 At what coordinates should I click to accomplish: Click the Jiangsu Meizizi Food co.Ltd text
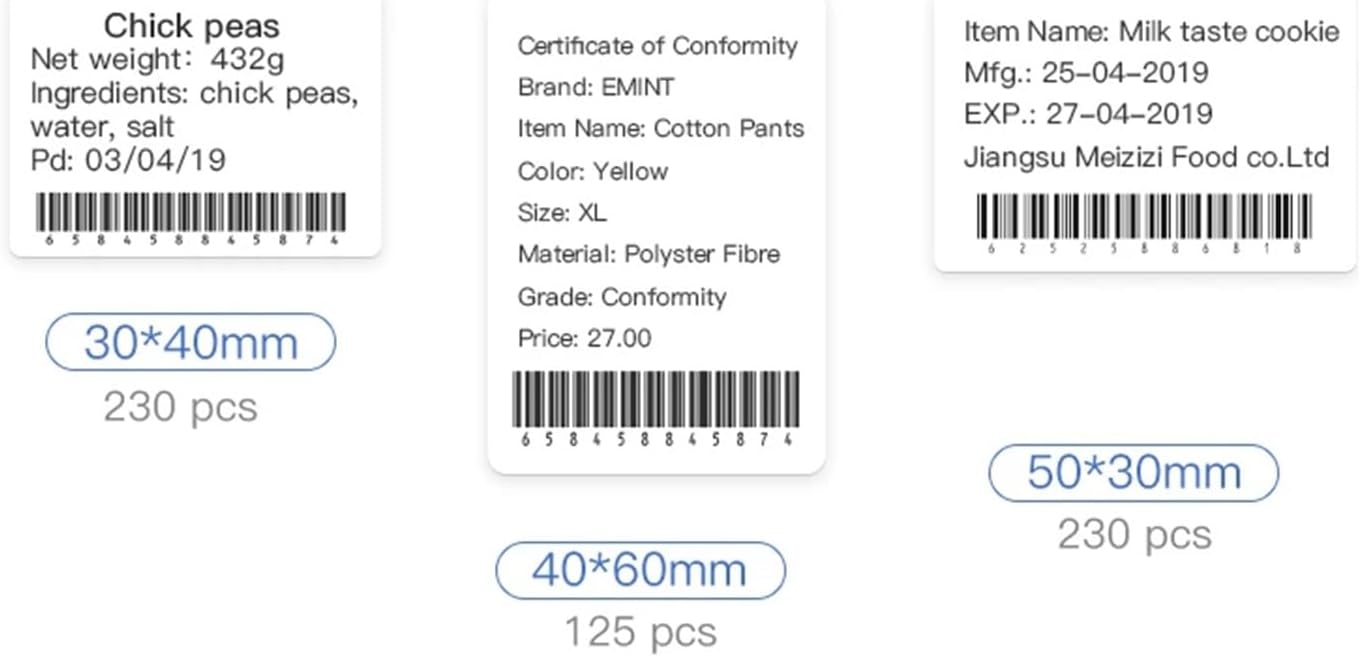(x=1146, y=157)
